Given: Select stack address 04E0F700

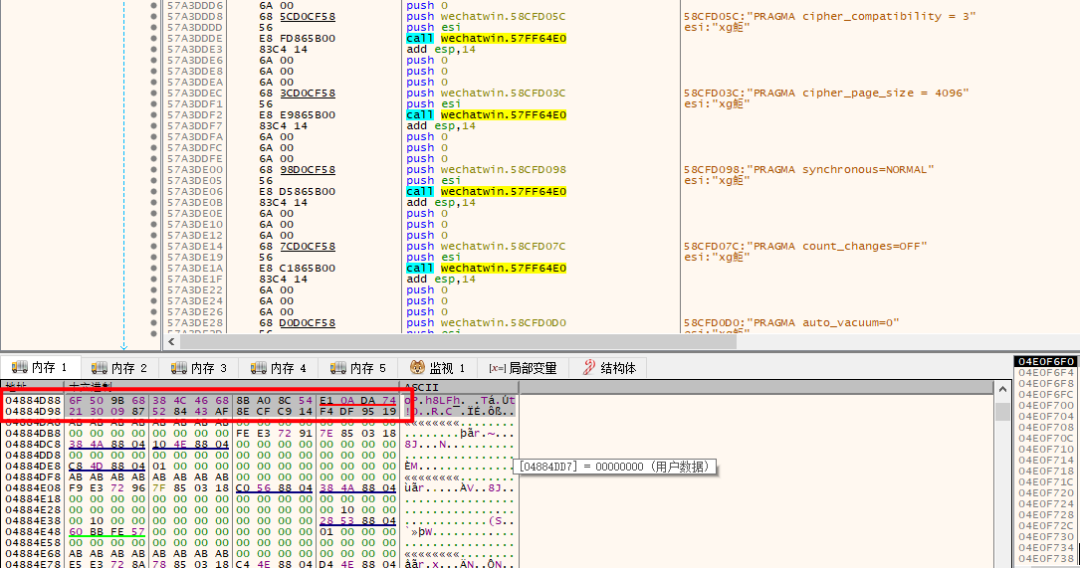Looking at the screenshot, I should coord(1046,406).
